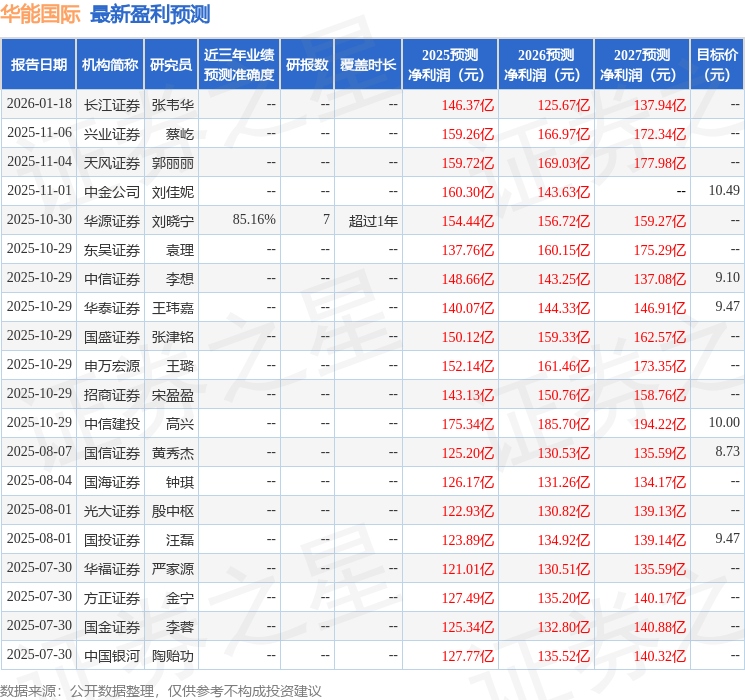This screenshot has height=700, width=745.
Task: Click institution 国信证券
Action: point(112,453)
